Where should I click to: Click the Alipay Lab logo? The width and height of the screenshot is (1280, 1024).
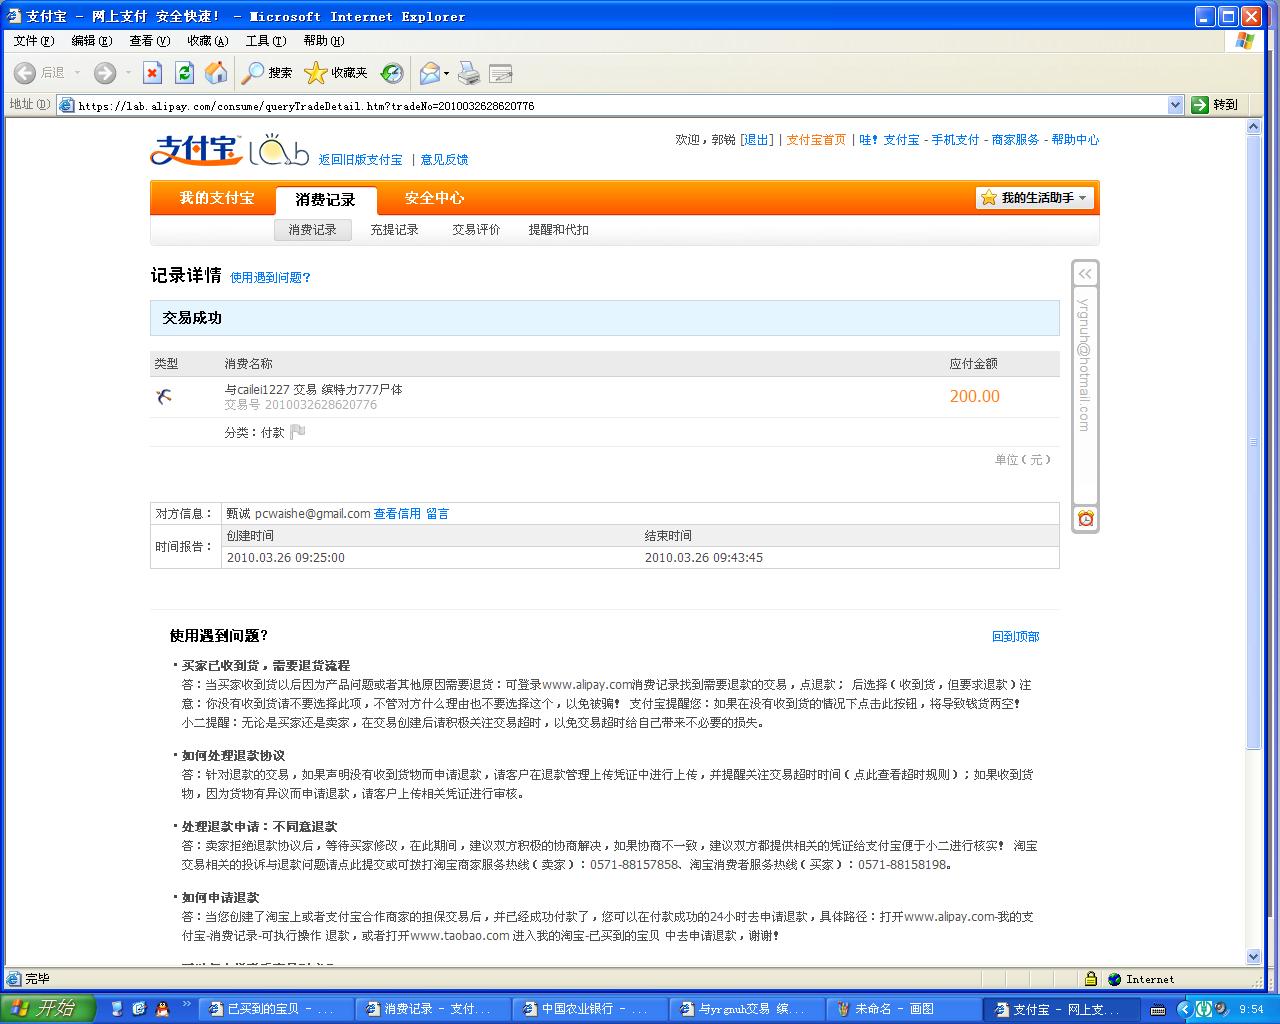(x=229, y=150)
